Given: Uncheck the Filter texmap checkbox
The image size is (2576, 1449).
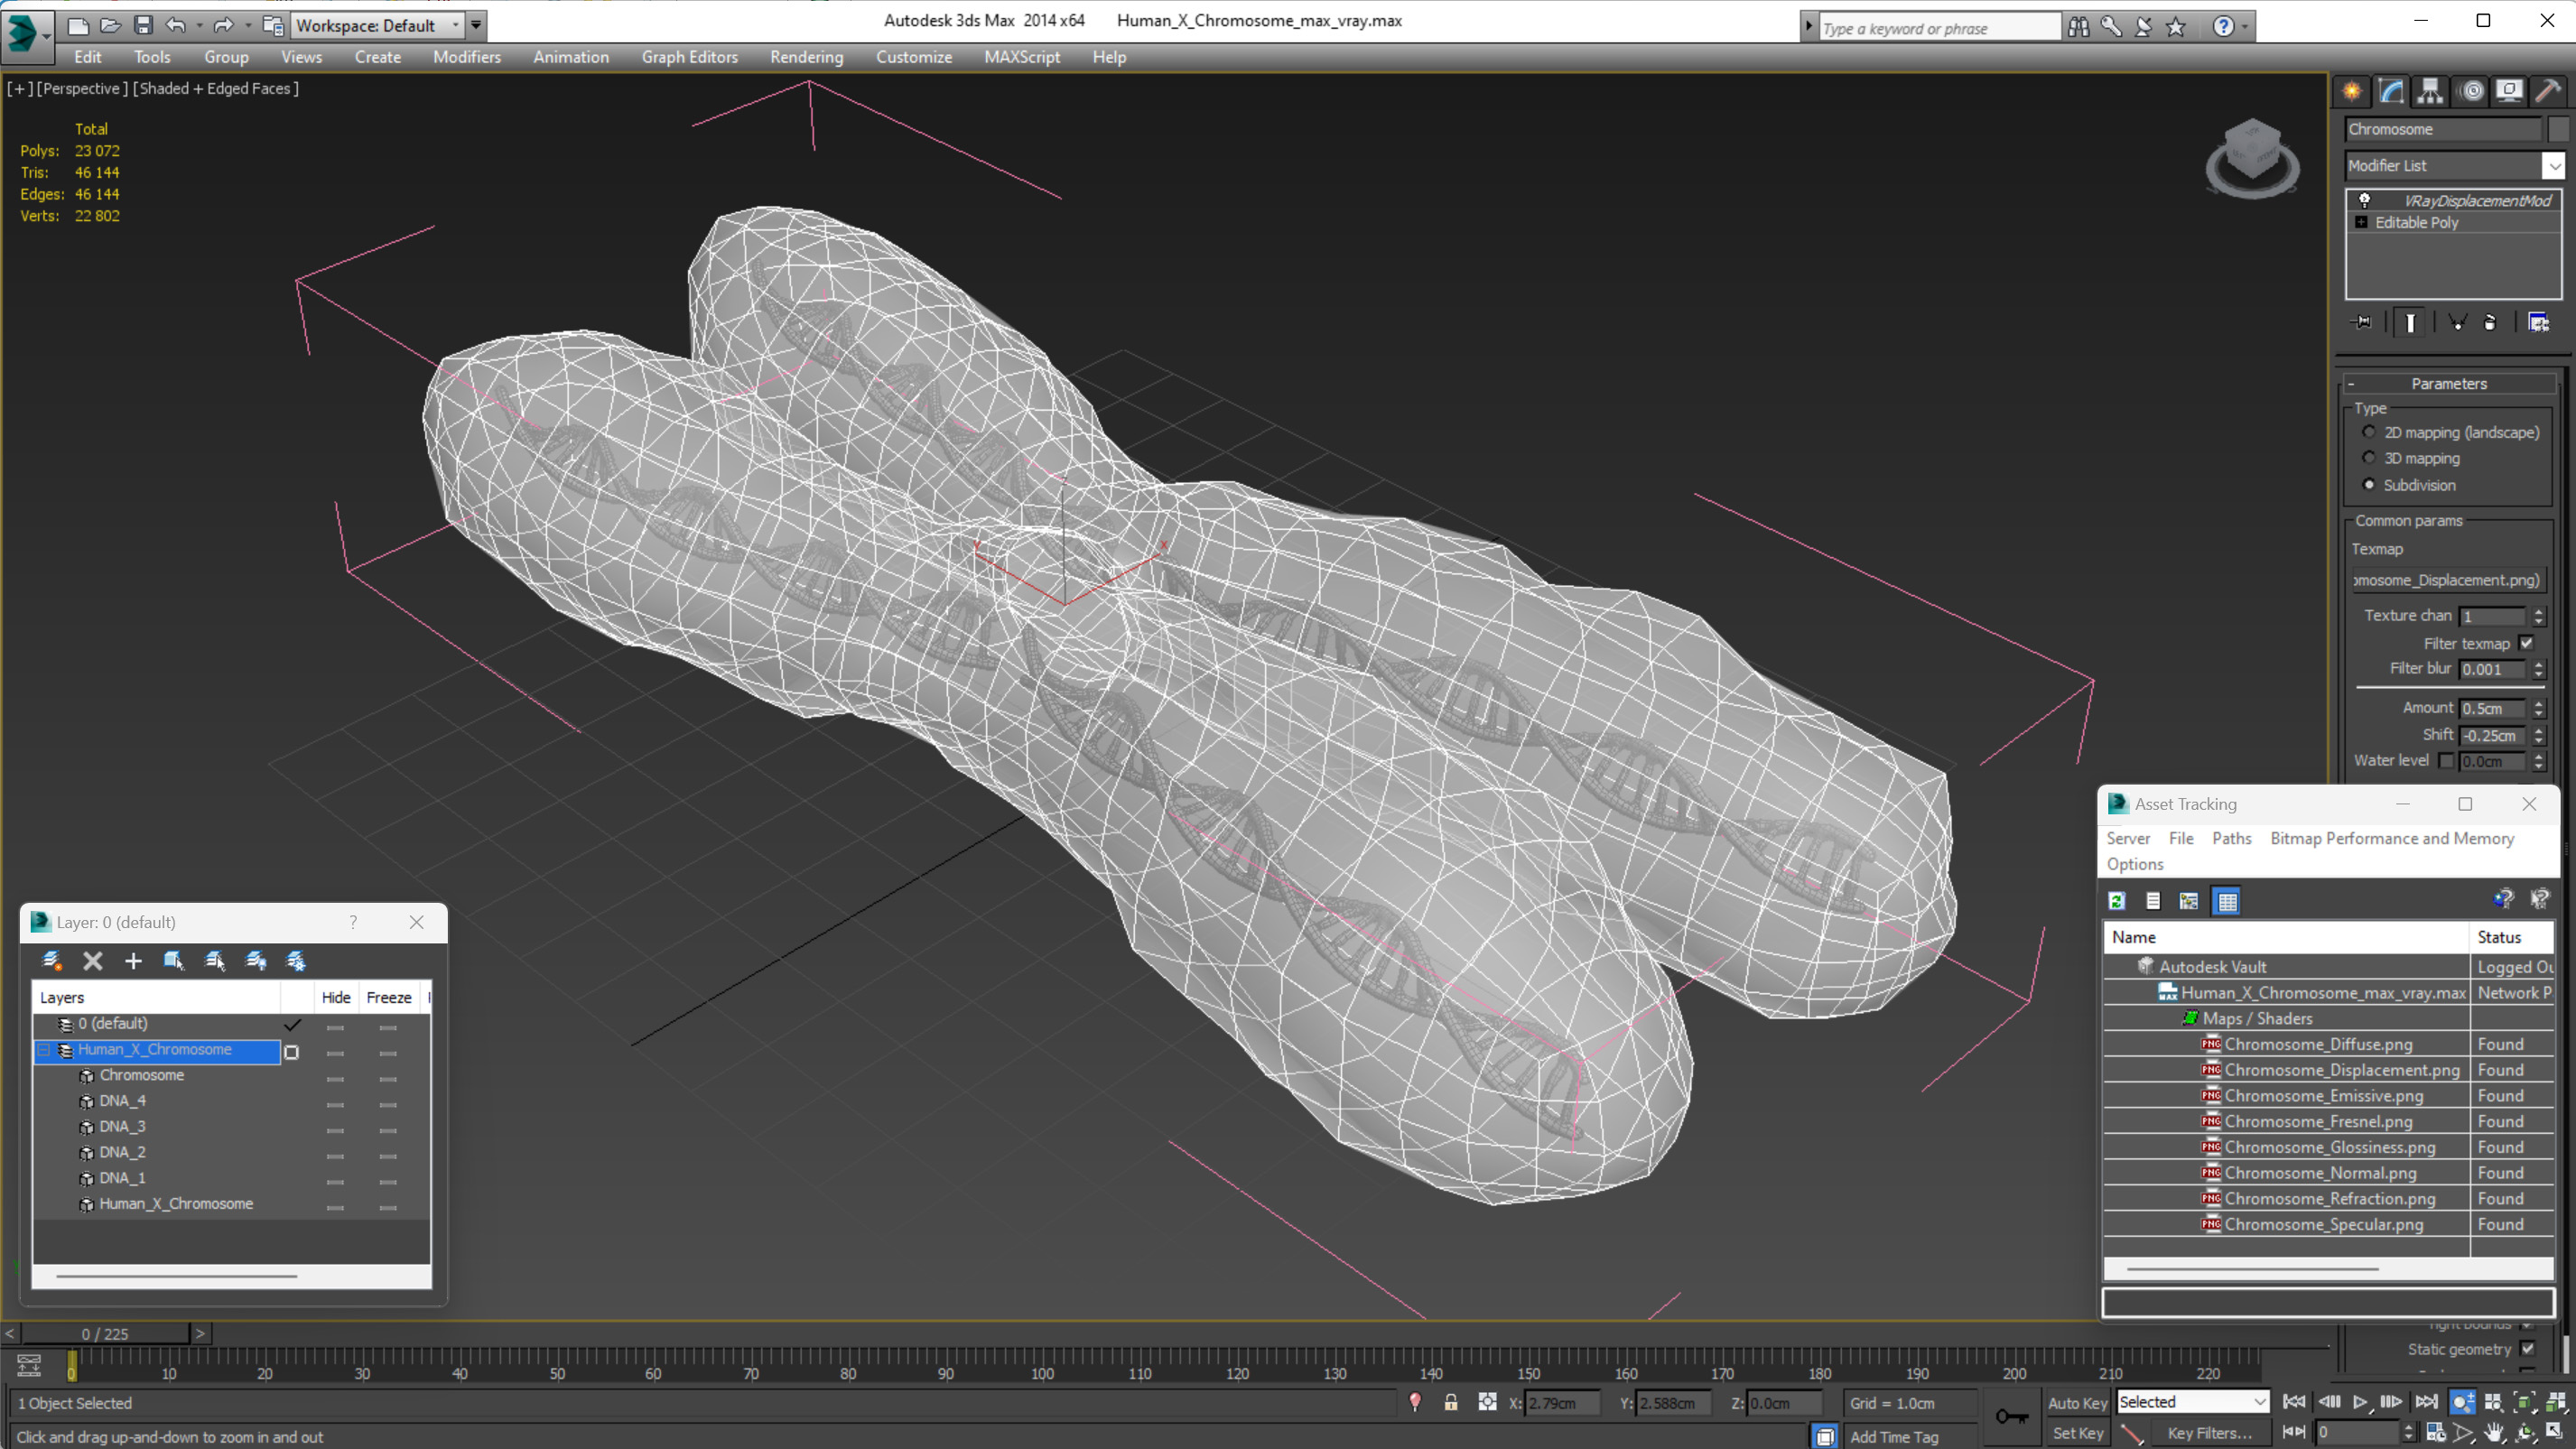Looking at the screenshot, I should [2527, 643].
